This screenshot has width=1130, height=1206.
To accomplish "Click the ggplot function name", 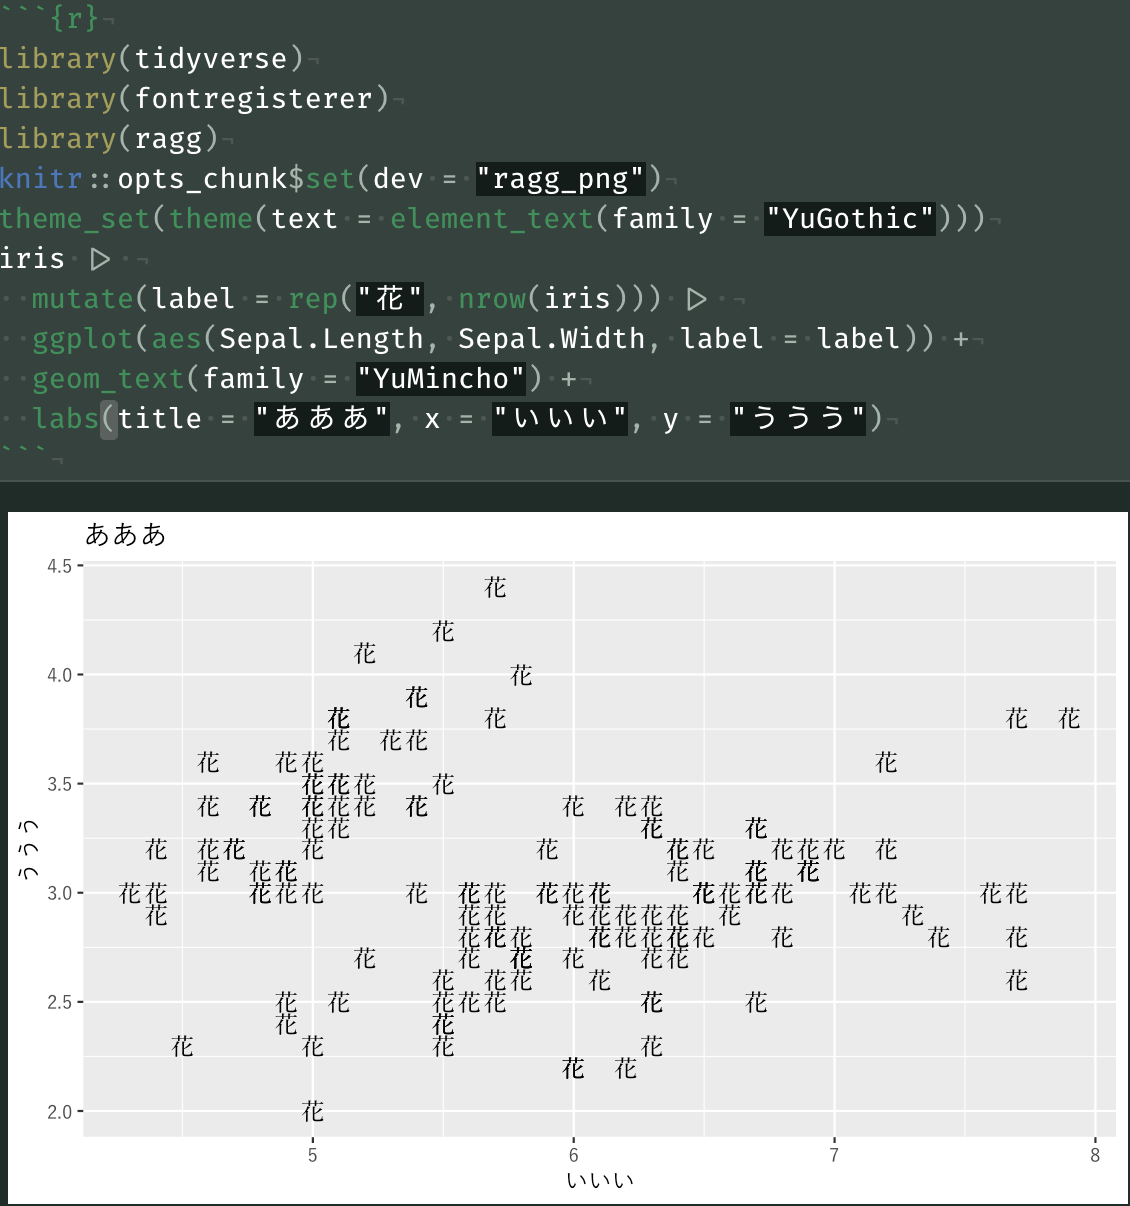I will (83, 338).
